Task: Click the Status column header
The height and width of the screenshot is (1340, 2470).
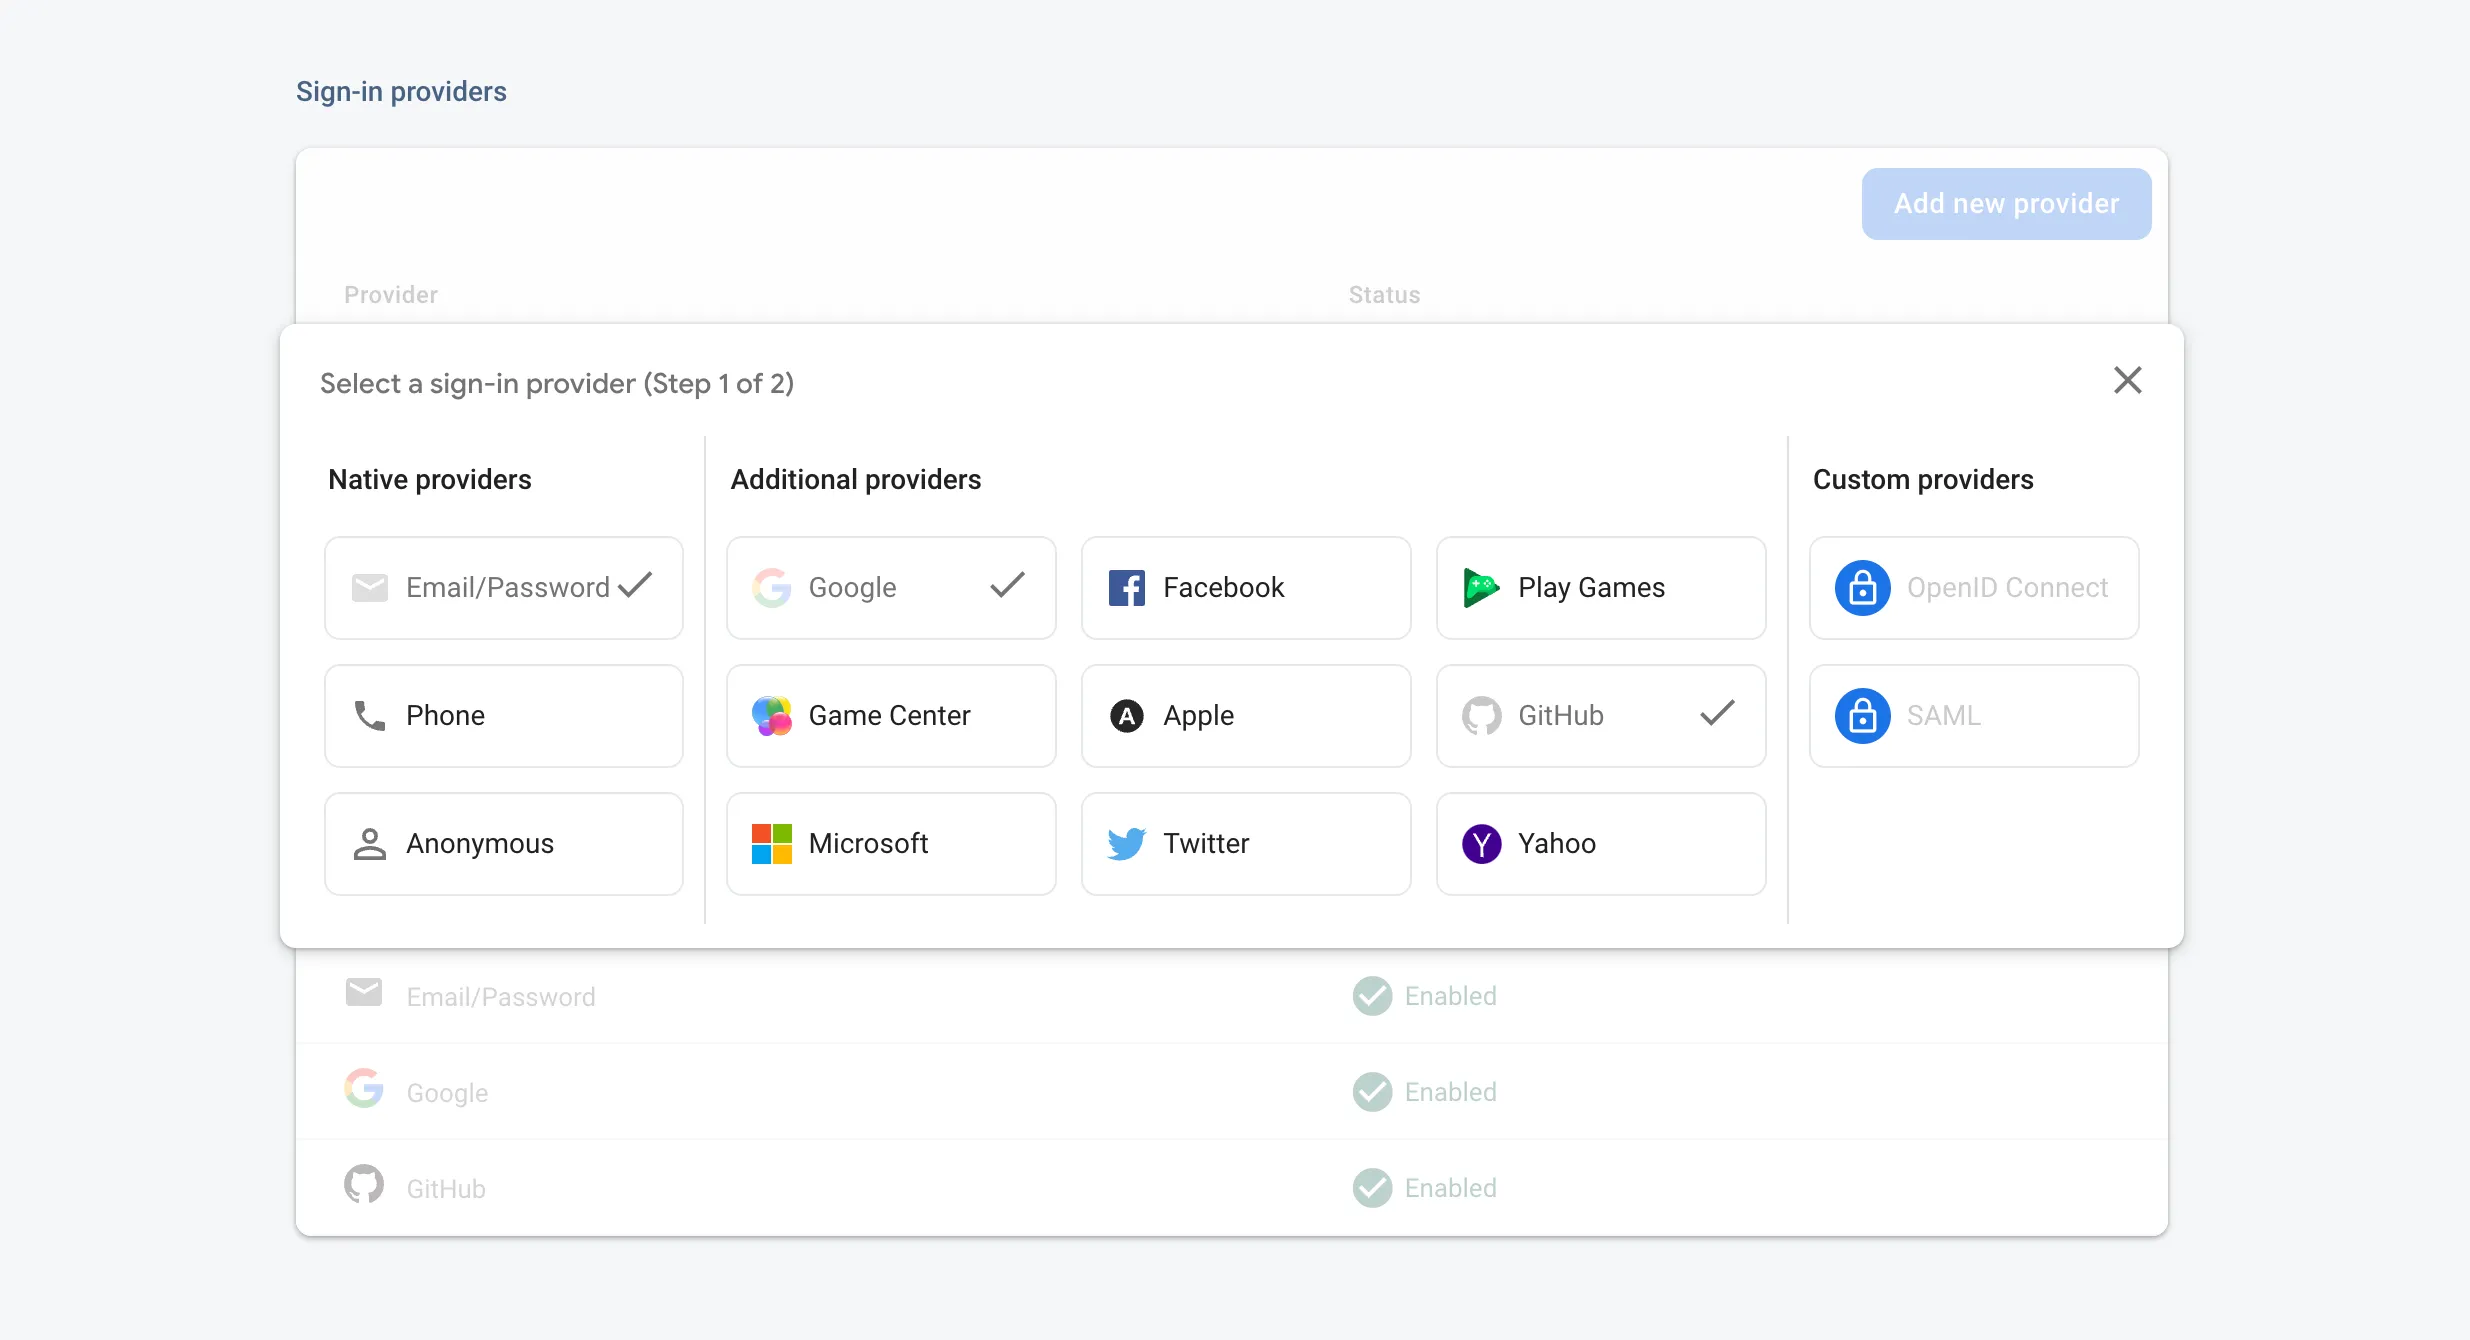Action: coord(1384,295)
